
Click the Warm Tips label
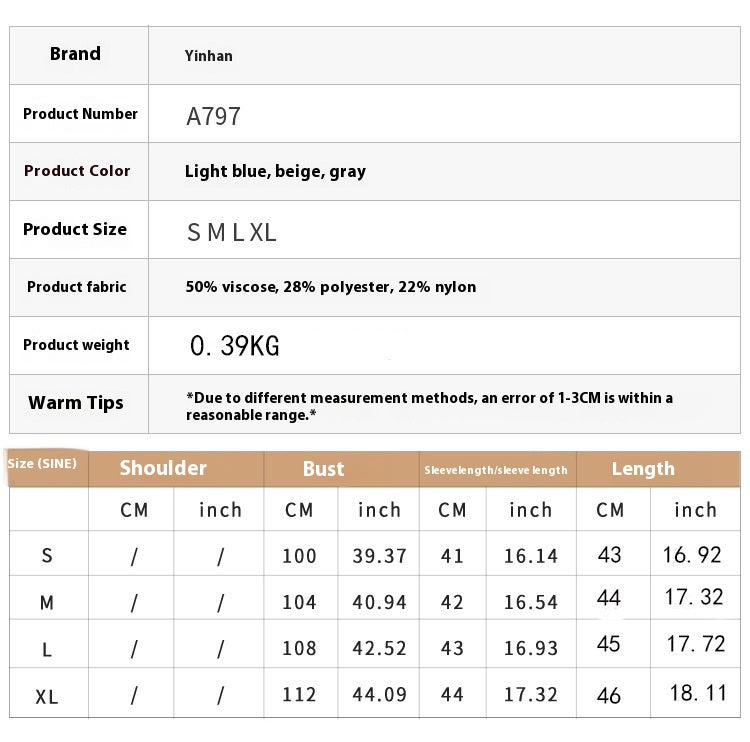click(76, 403)
